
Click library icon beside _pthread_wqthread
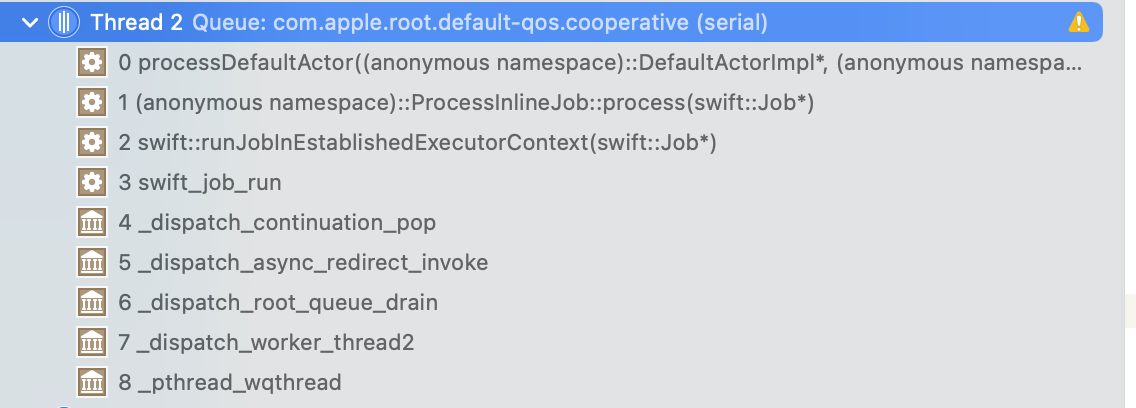click(92, 382)
